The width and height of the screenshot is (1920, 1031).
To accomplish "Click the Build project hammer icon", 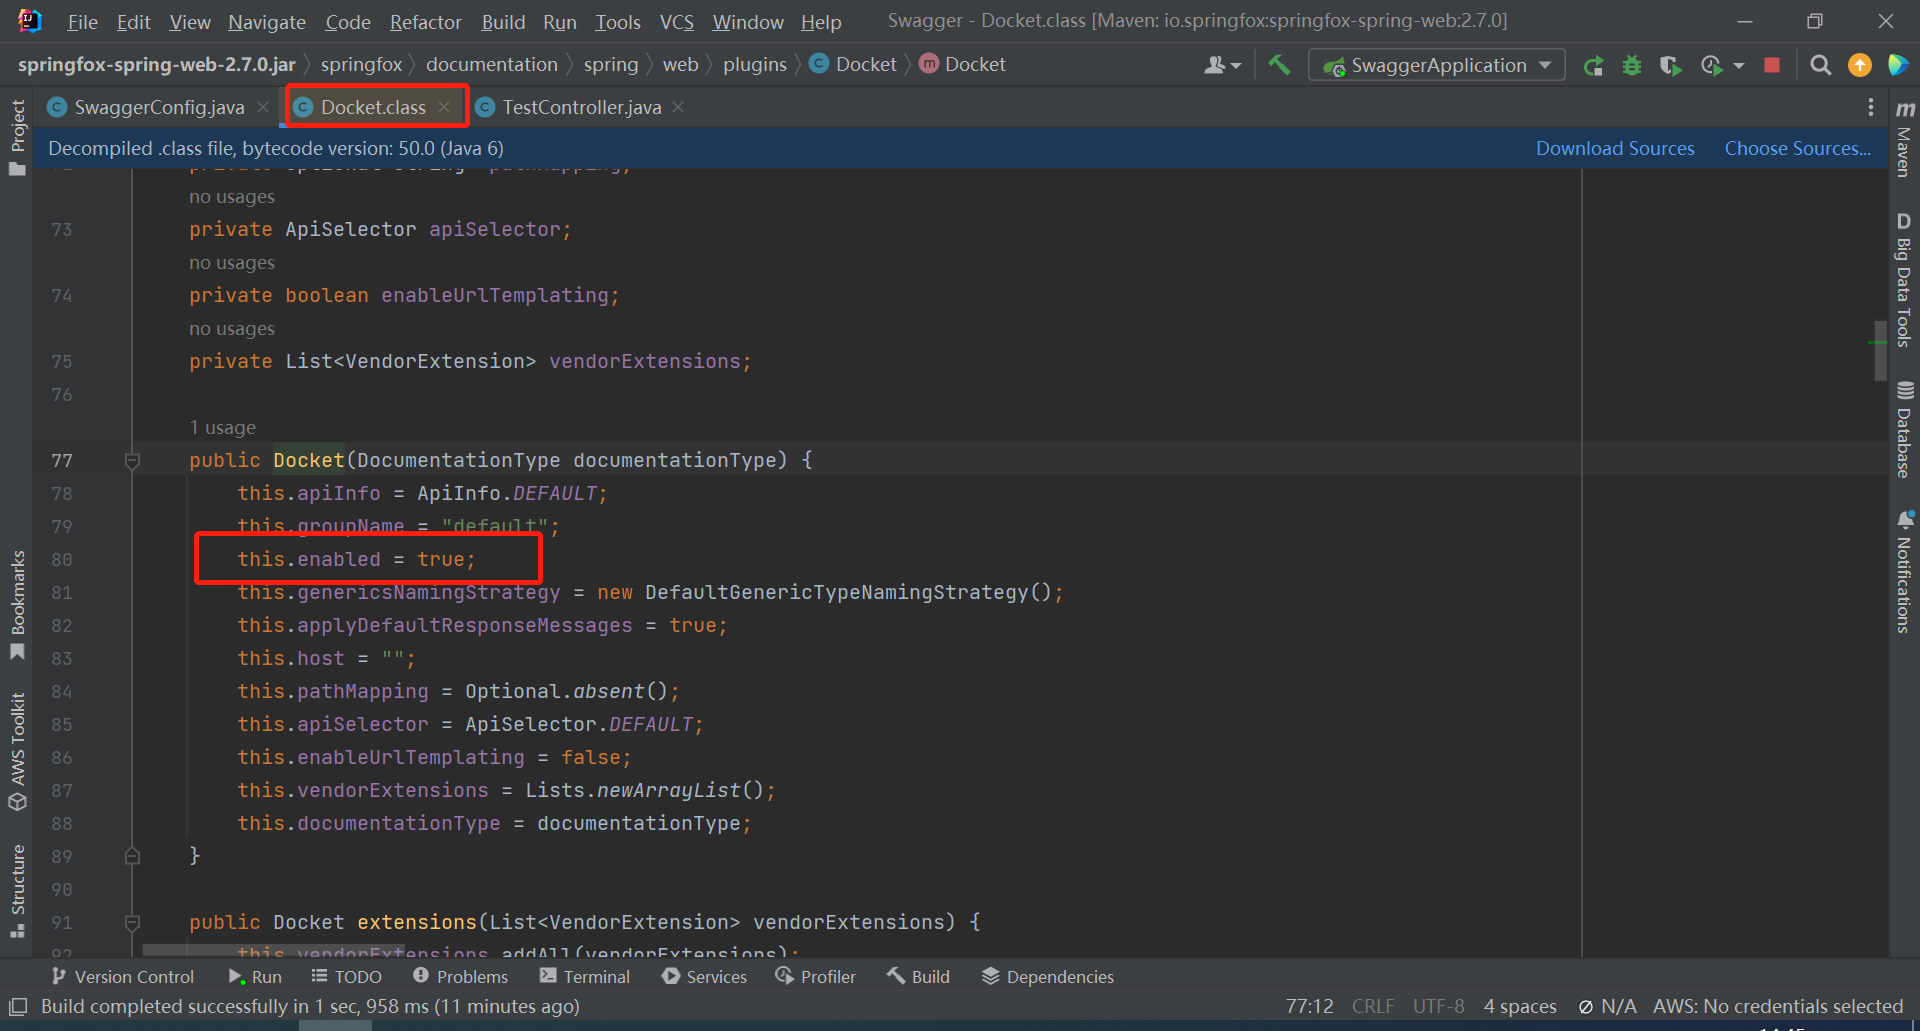I will click(x=1279, y=65).
